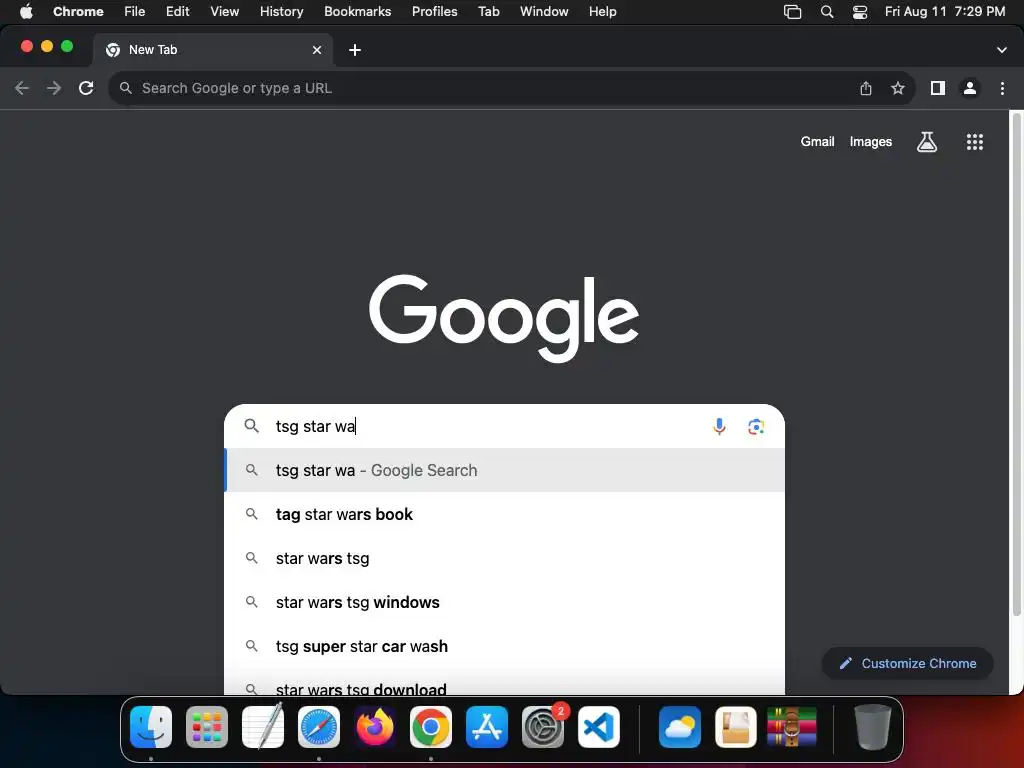Open the Images link
The image size is (1024, 768).
coord(871,142)
